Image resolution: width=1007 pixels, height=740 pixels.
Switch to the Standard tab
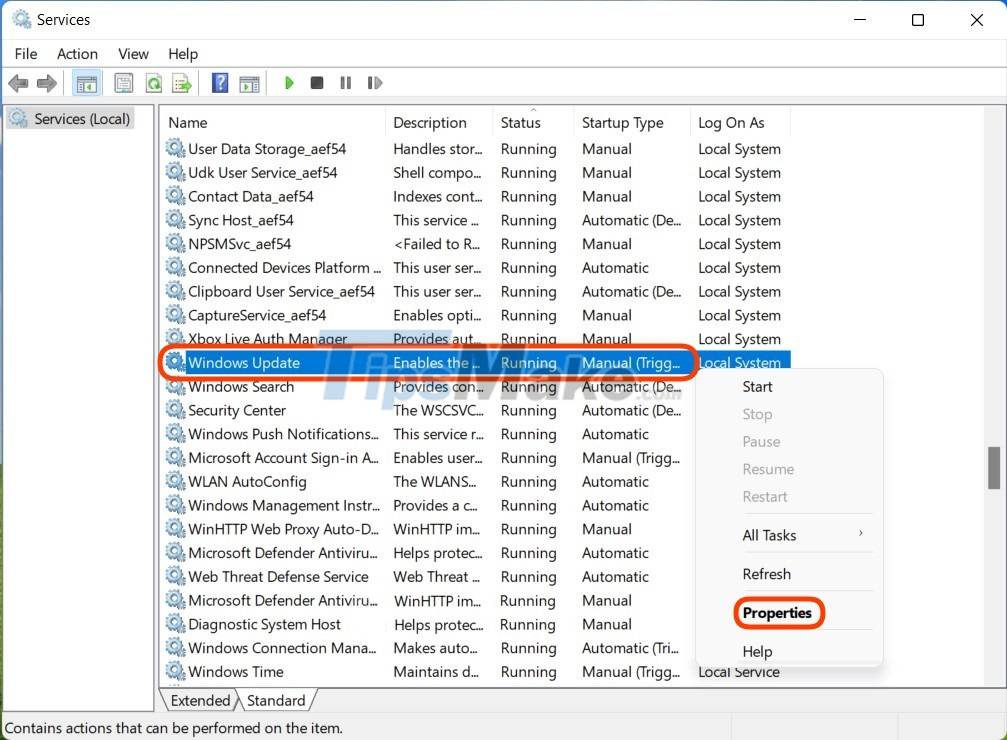pos(276,700)
